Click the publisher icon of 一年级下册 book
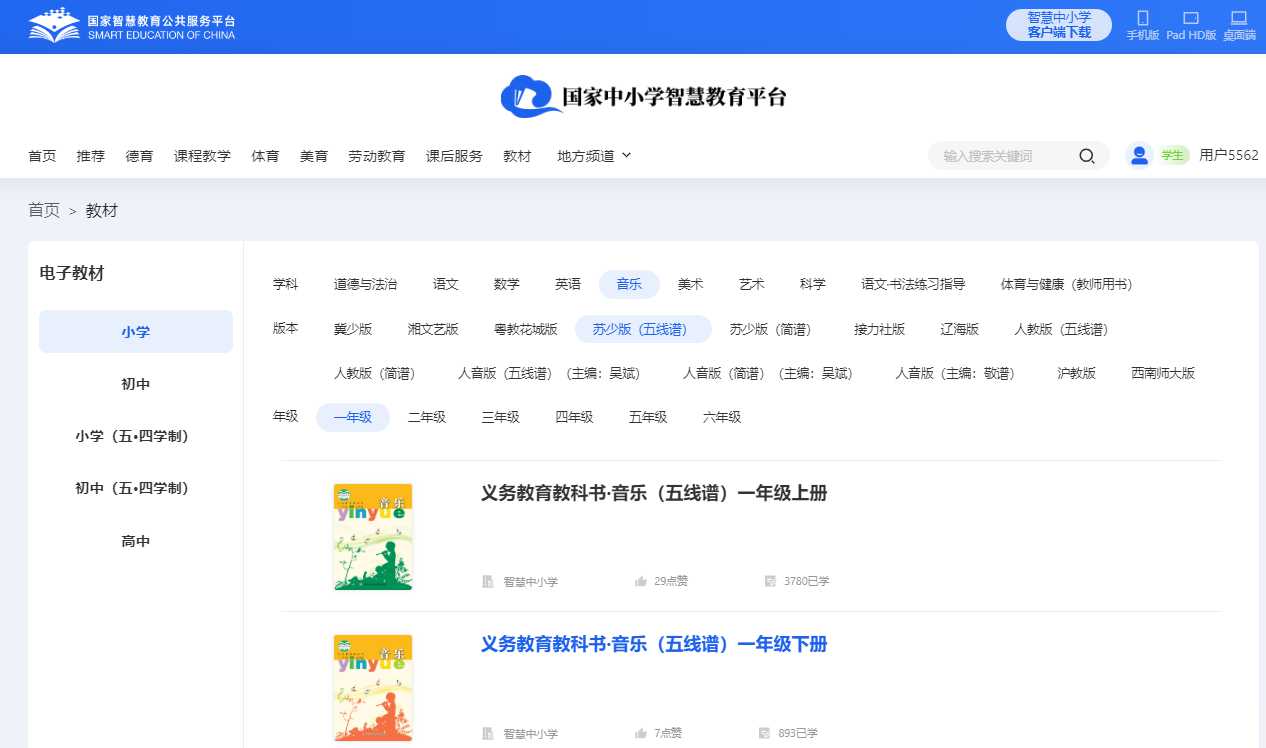Screen dimensions: 1266x748 pos(488,733)
